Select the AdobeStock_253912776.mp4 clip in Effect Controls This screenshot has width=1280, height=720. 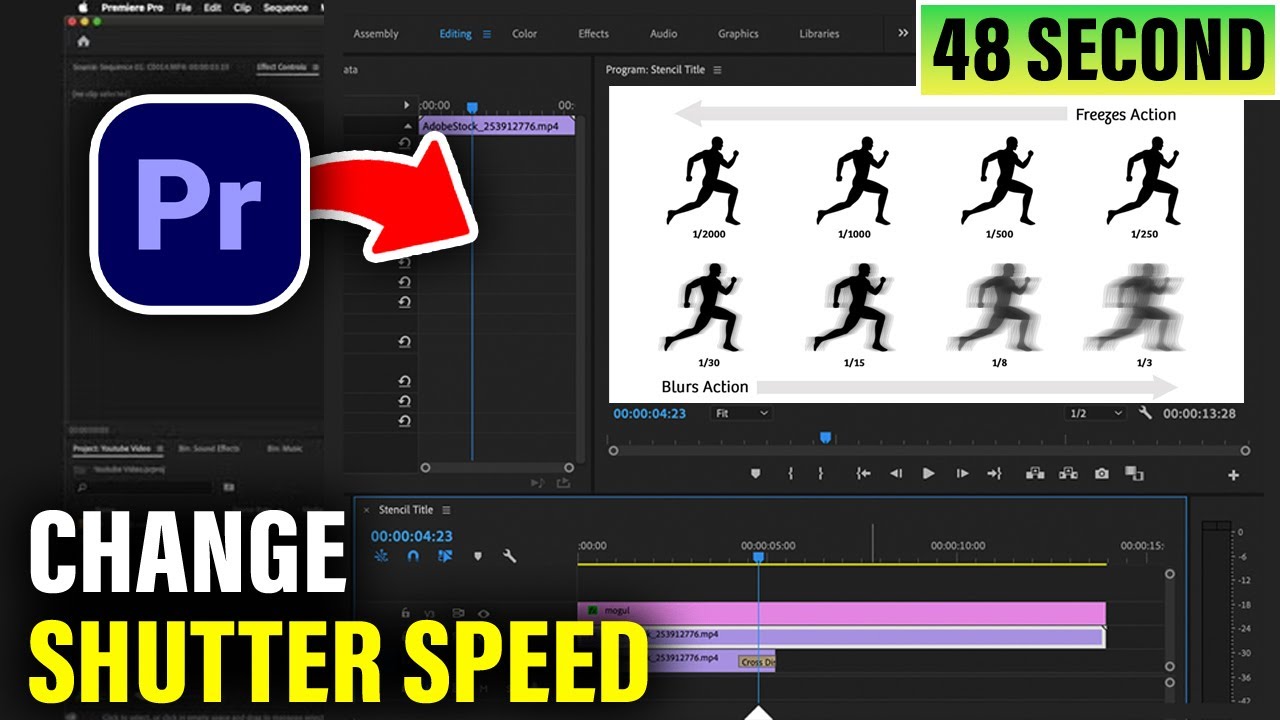point(497,127)
